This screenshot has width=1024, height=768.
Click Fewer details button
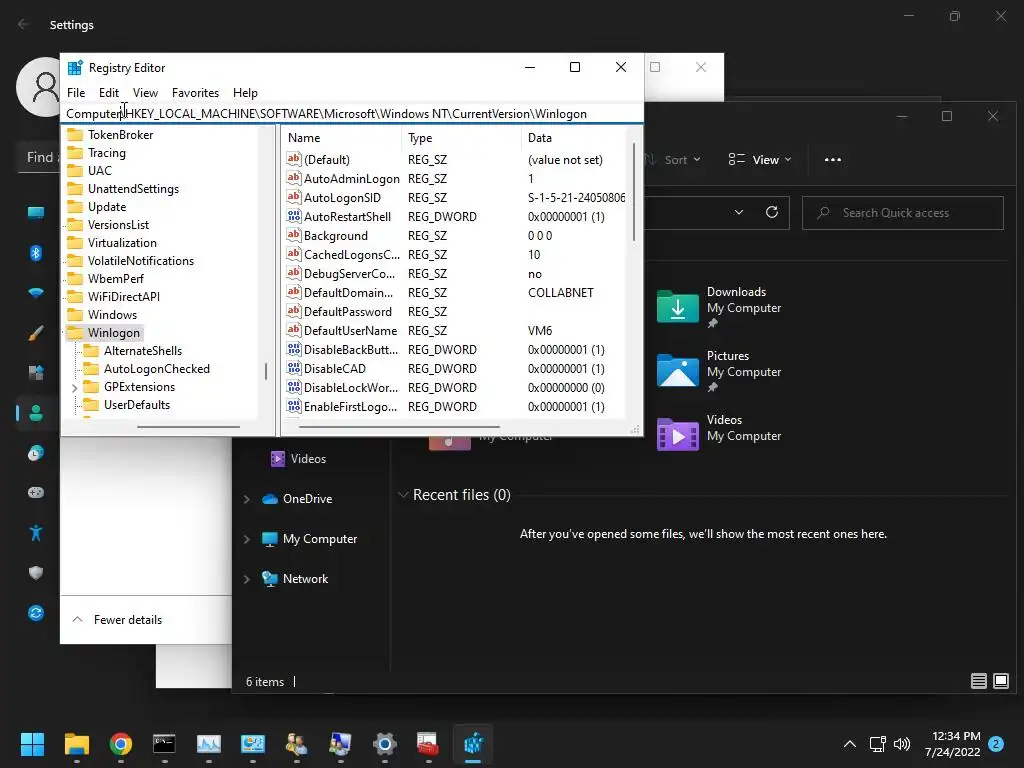117,620
